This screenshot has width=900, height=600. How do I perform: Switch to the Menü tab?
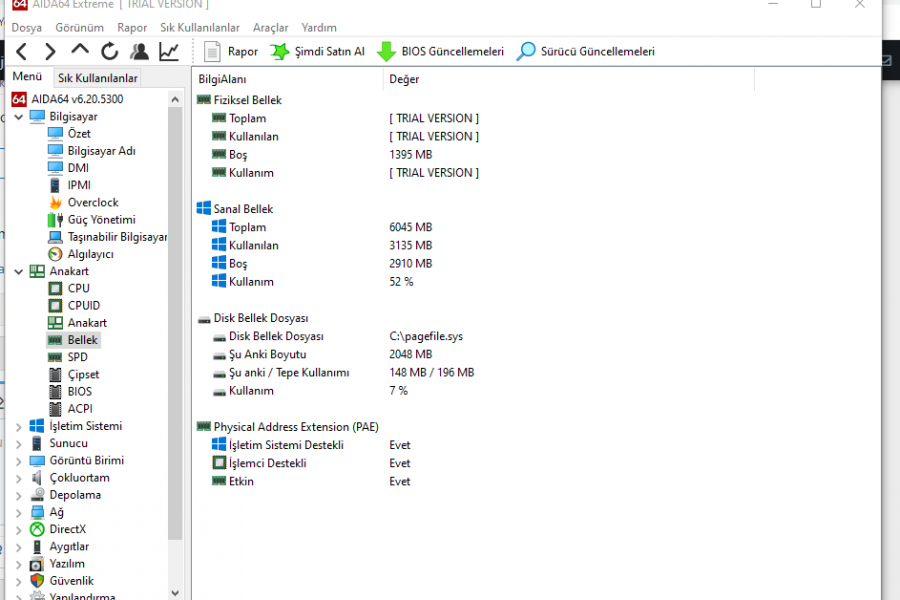pyautogui.click(x=27, y=76)
